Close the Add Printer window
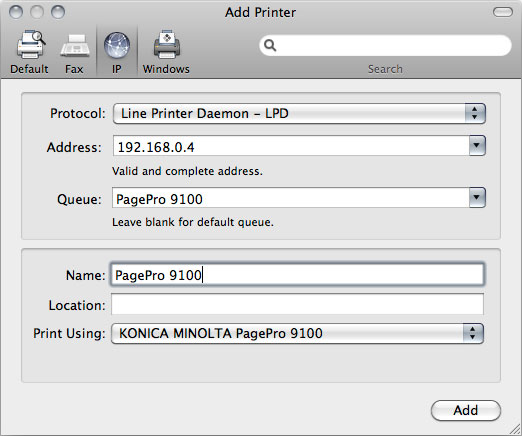The image size is (522, 436). (16, 12)
